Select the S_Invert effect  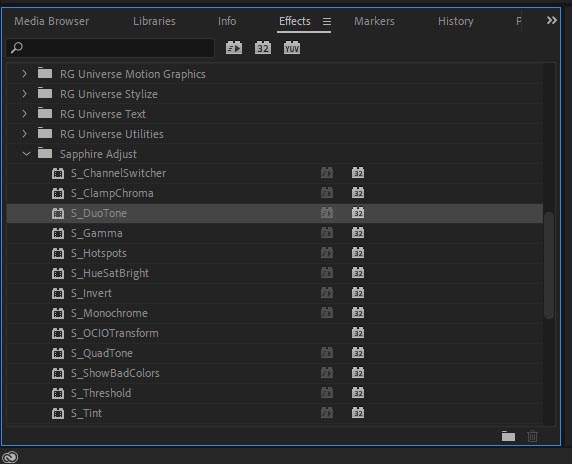91,294
